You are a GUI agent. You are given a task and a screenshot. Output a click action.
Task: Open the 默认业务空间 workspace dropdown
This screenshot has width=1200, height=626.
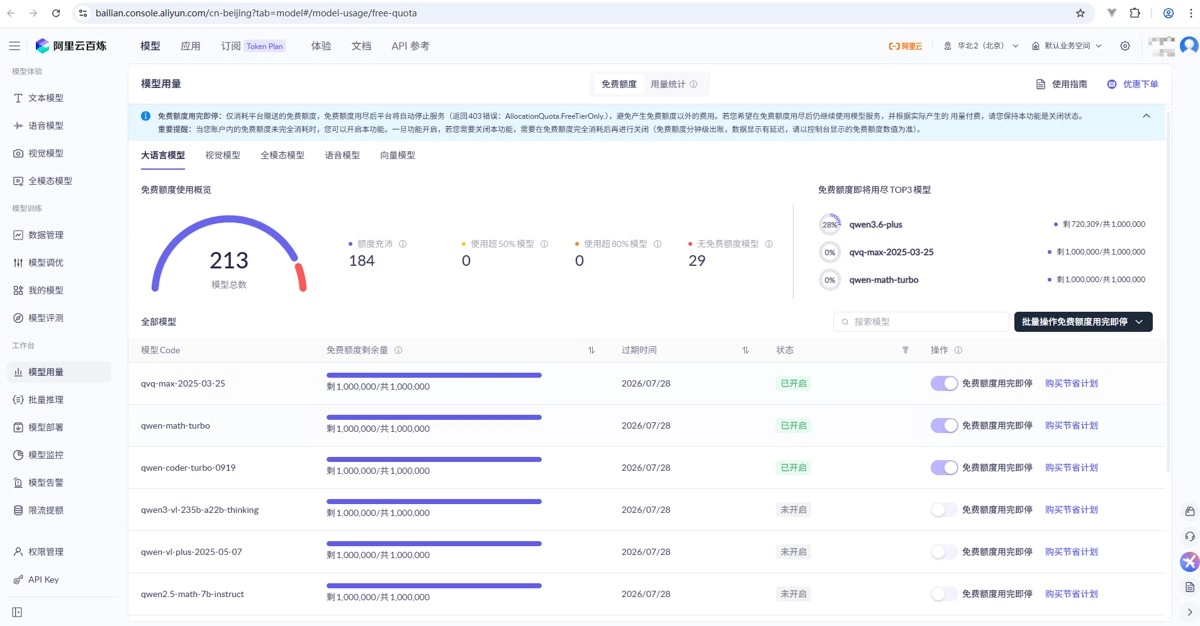click(x=1066, y=46)
